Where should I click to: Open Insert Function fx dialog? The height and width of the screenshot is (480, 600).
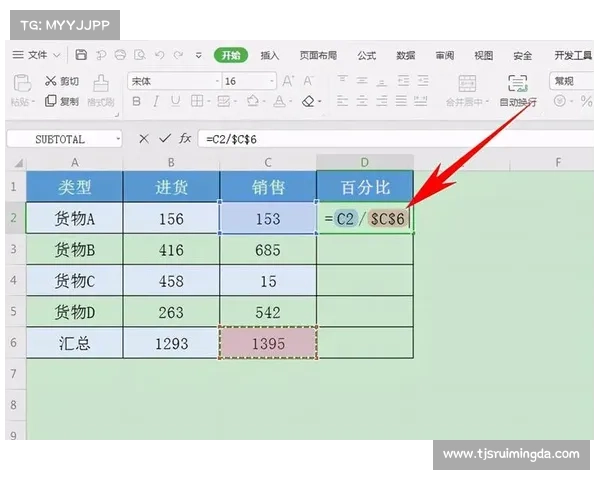click(185, 138)
